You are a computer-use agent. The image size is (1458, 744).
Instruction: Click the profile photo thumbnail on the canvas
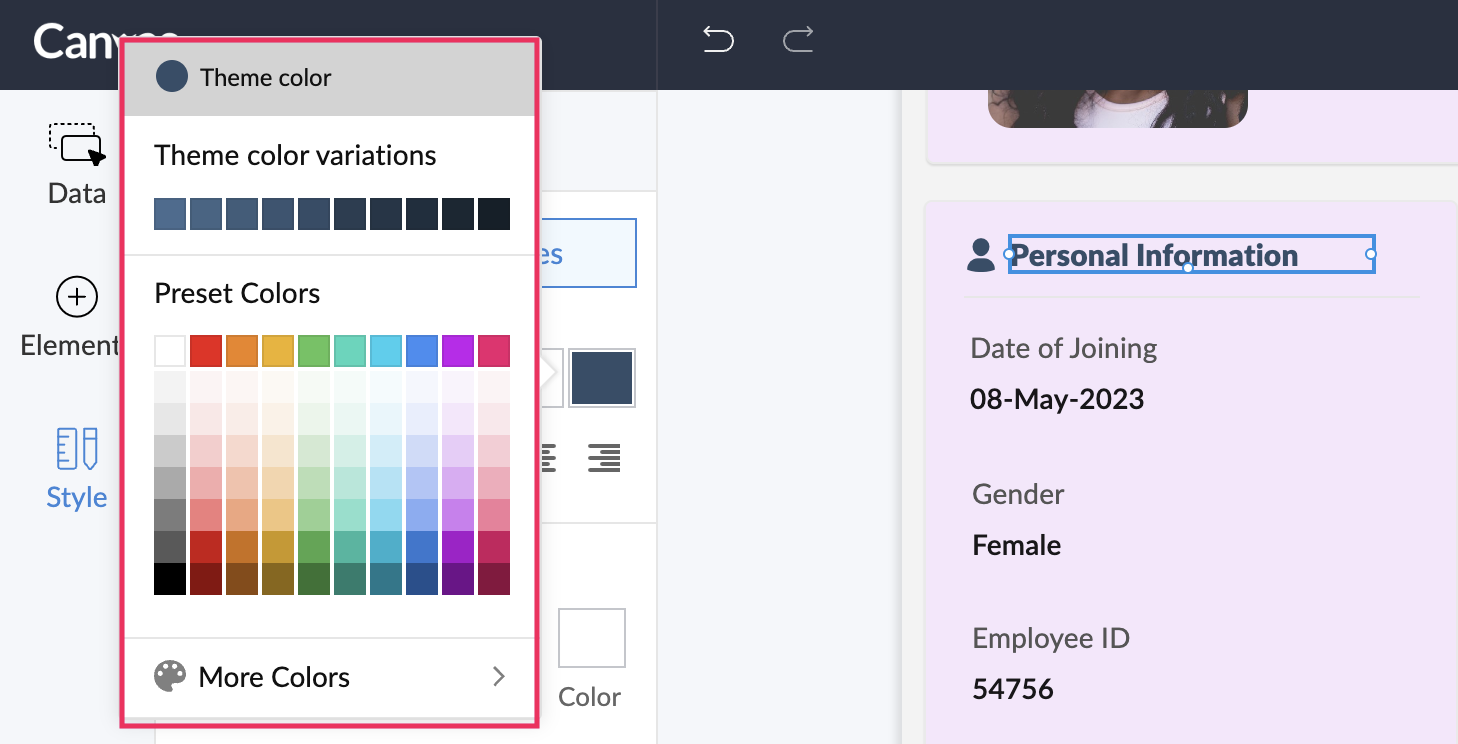tap(1118, 108)
